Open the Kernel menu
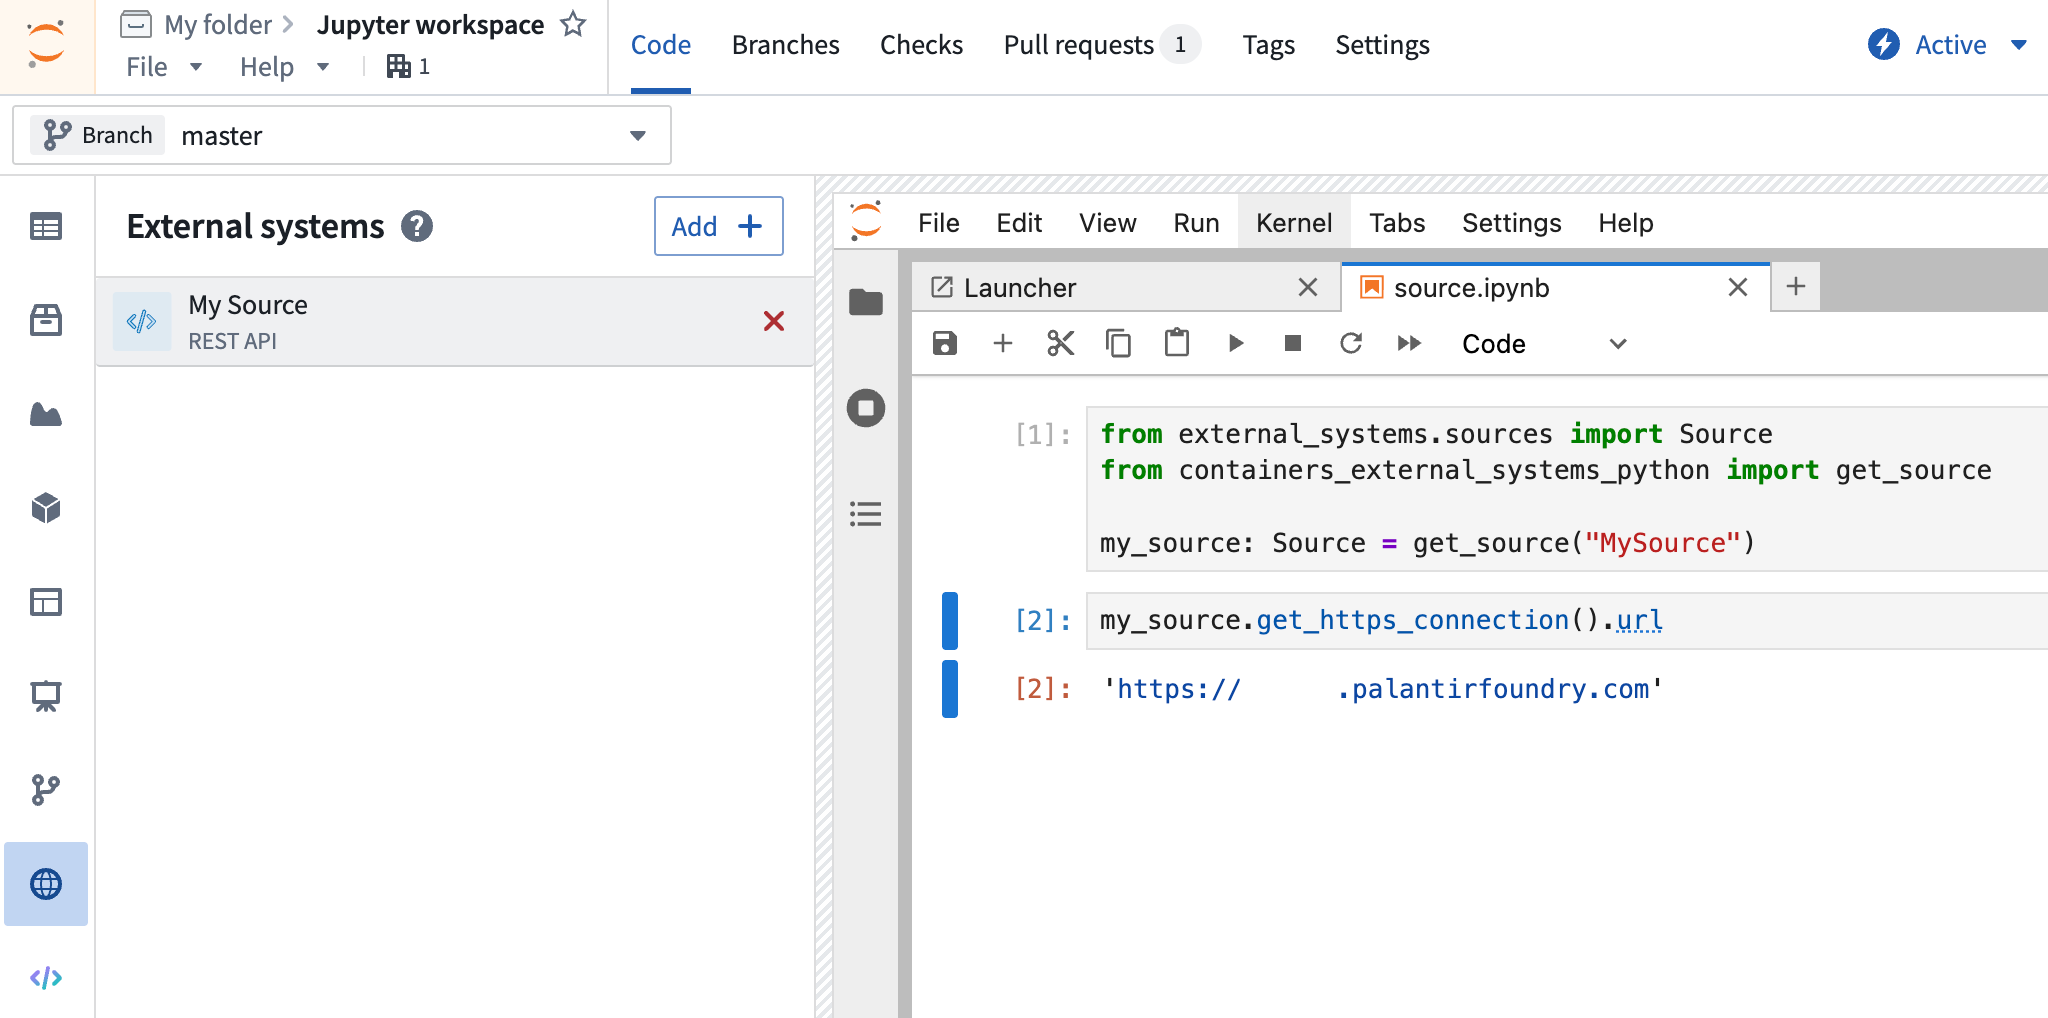This screenshot has width=2048, height=1018. tap(1293, 222)
